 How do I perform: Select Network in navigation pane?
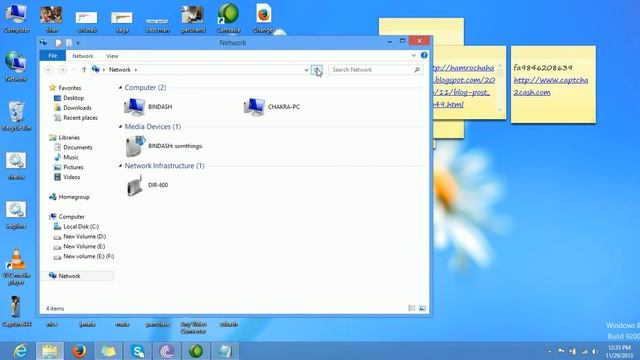pos(77,276)
